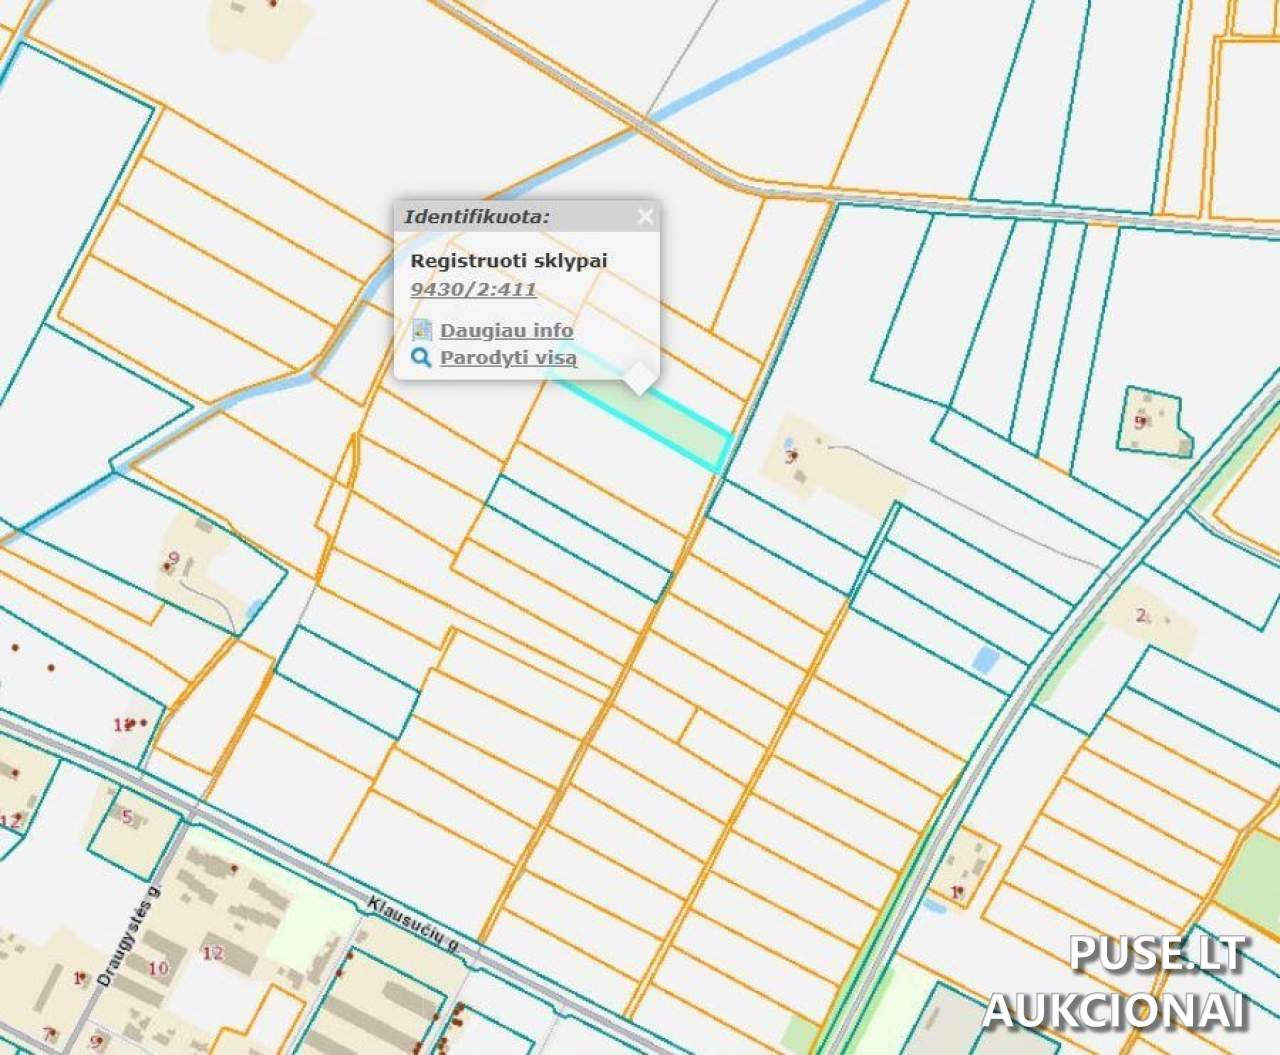1280x1055 pixels.
Task: Click the magnifier icon beside Parodyti visą
Action: pyautogui.click(x=421, y=358)
